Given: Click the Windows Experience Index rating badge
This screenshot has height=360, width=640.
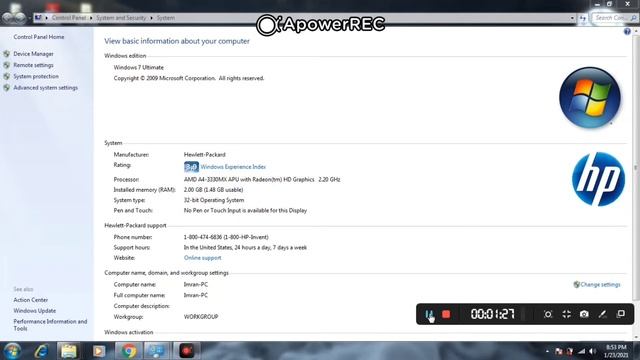Looking at the screenshot, I should 191,167.
